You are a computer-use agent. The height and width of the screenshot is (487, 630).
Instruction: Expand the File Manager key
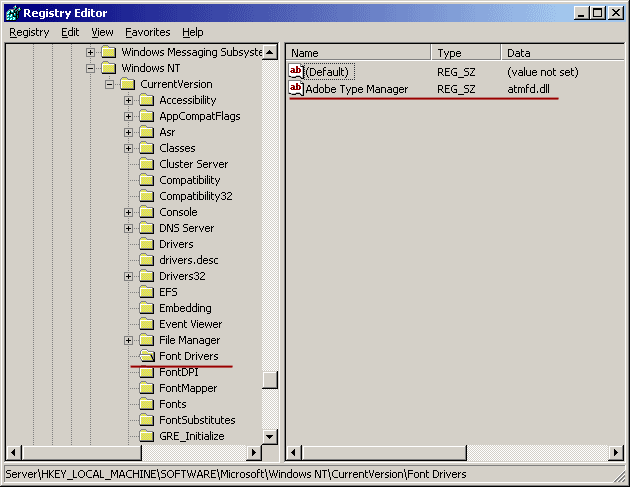click(128, 340)
